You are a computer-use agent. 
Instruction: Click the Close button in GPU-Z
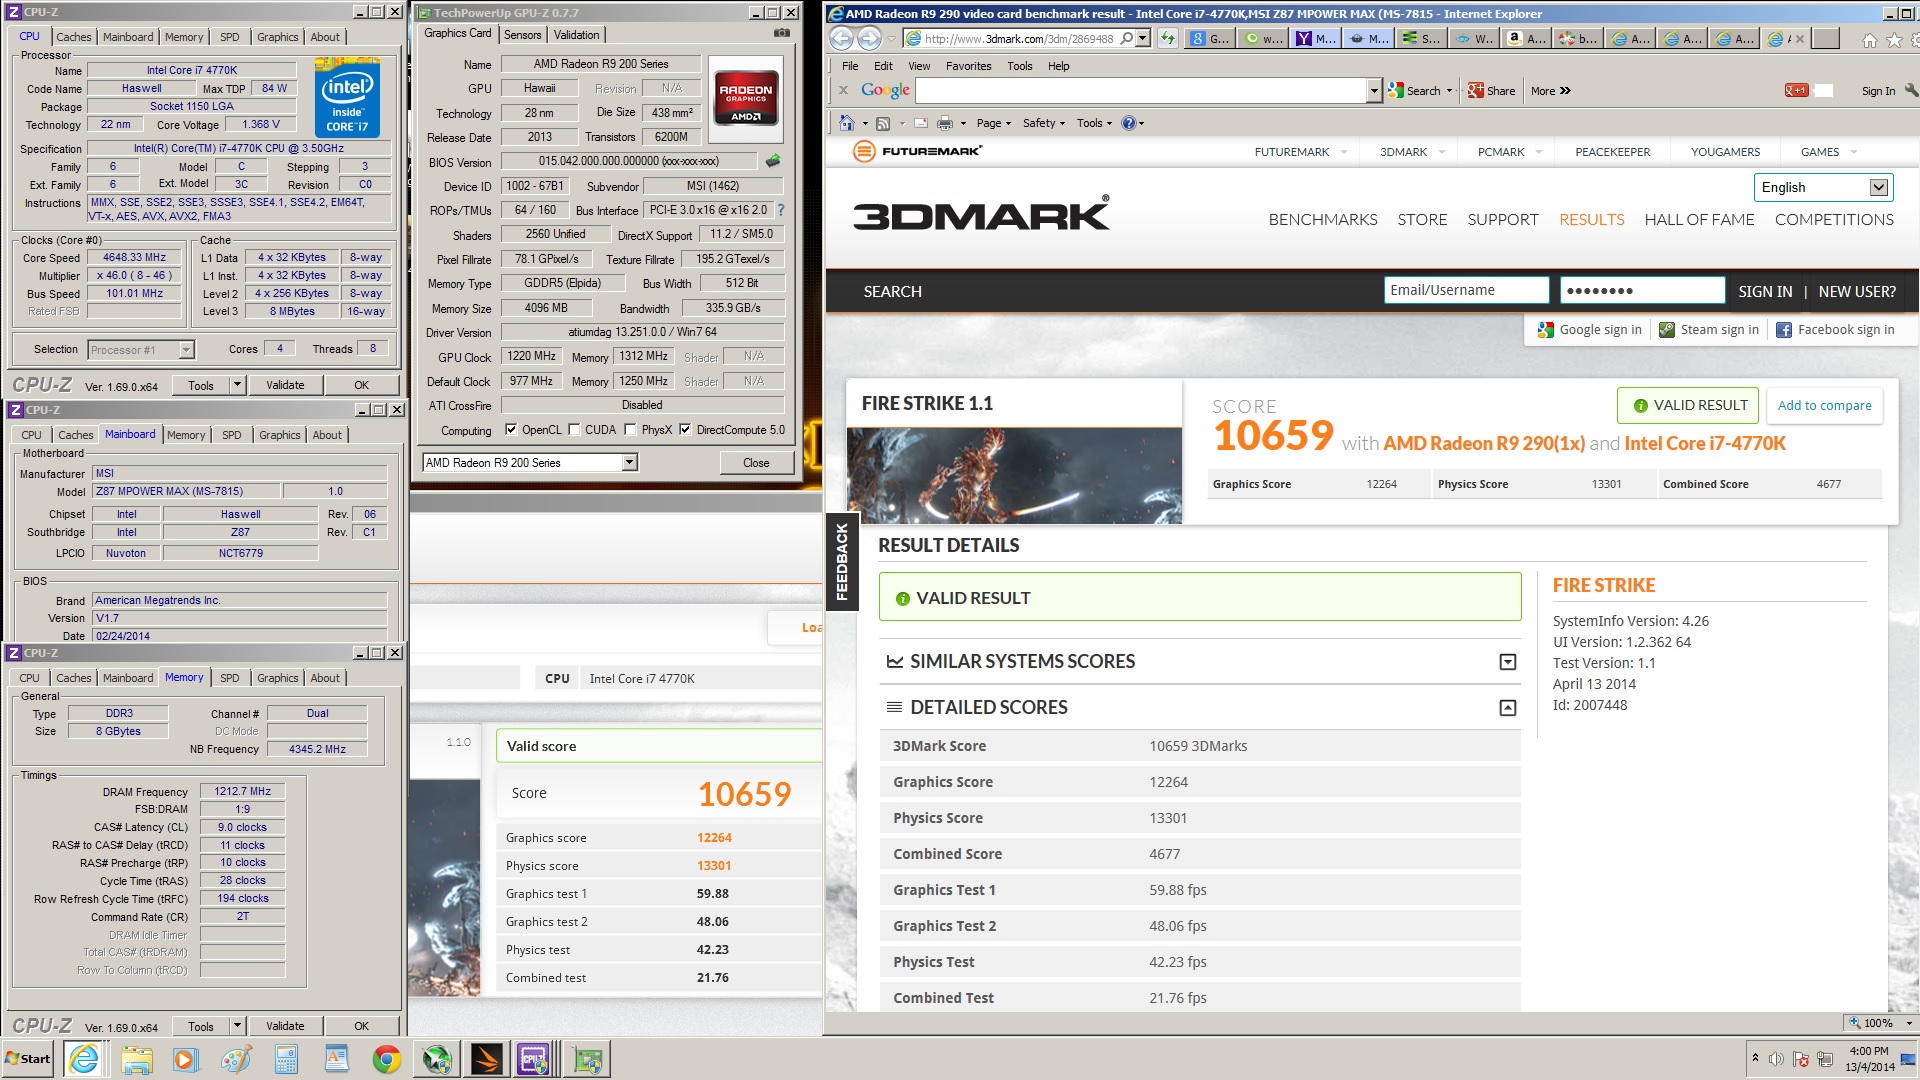point(756,462)
